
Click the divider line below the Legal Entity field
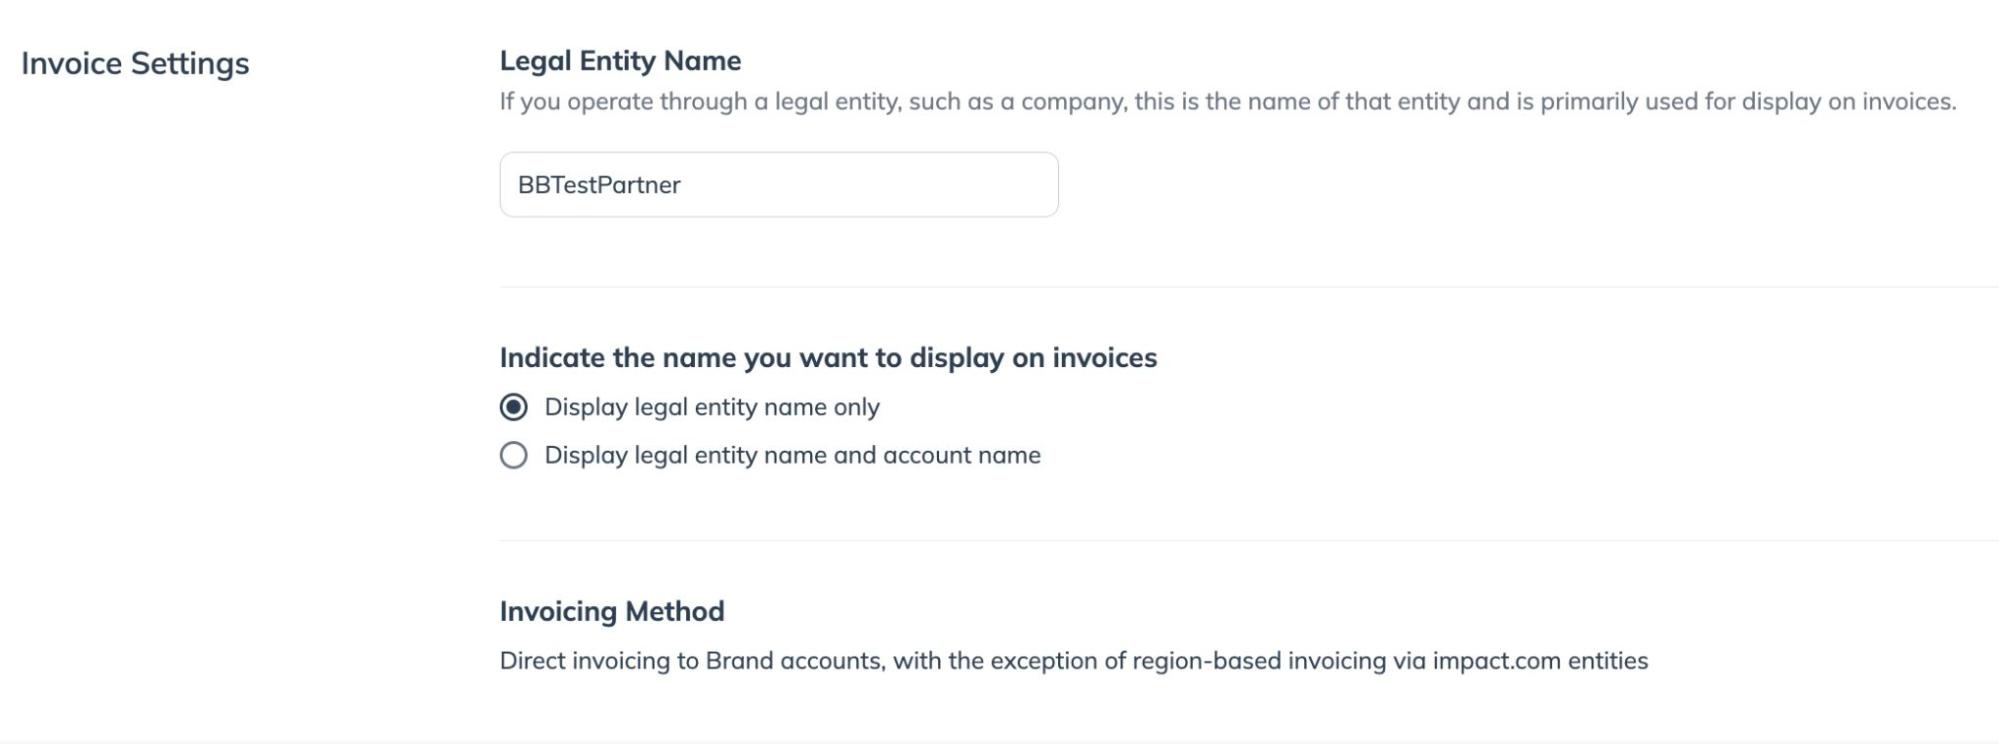point(1248,287)
